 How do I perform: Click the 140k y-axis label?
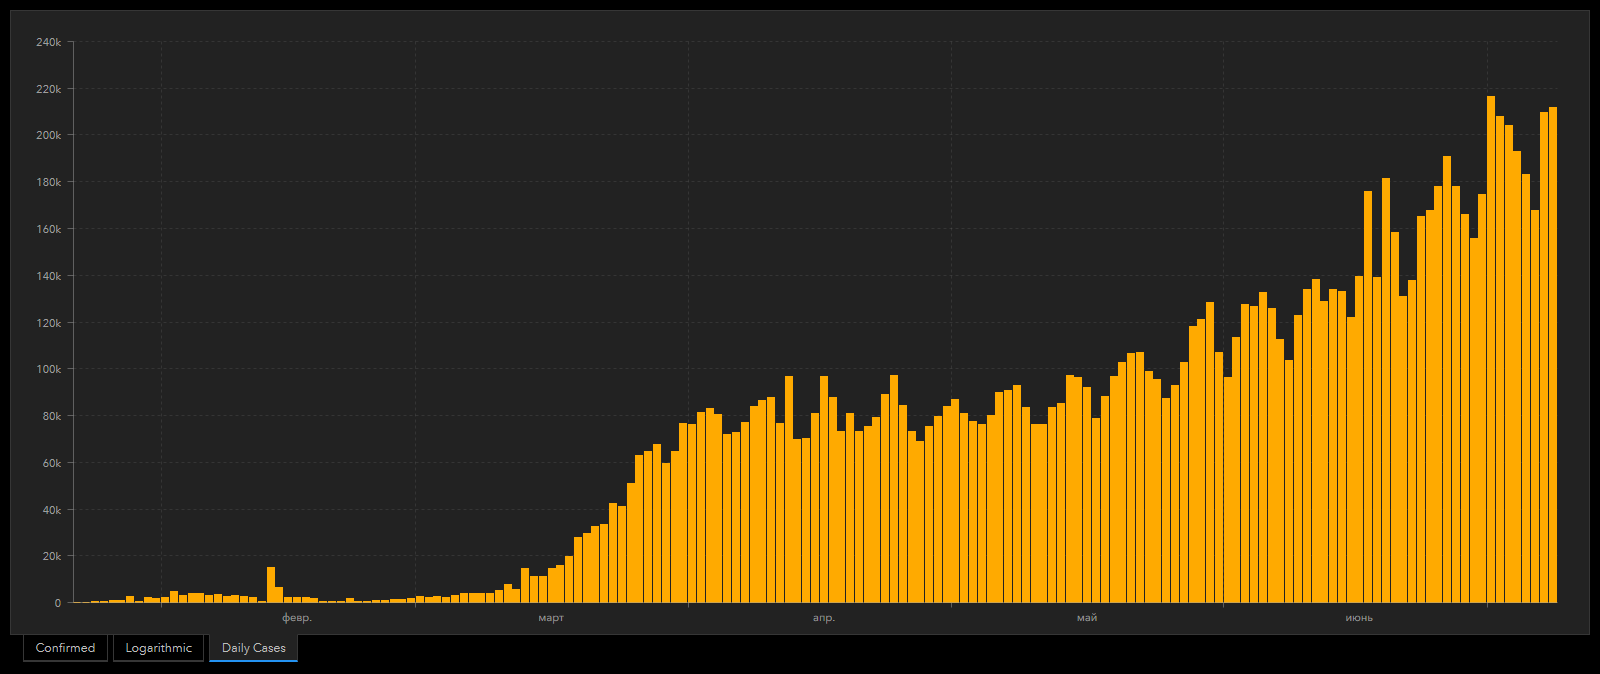(48, 276)
